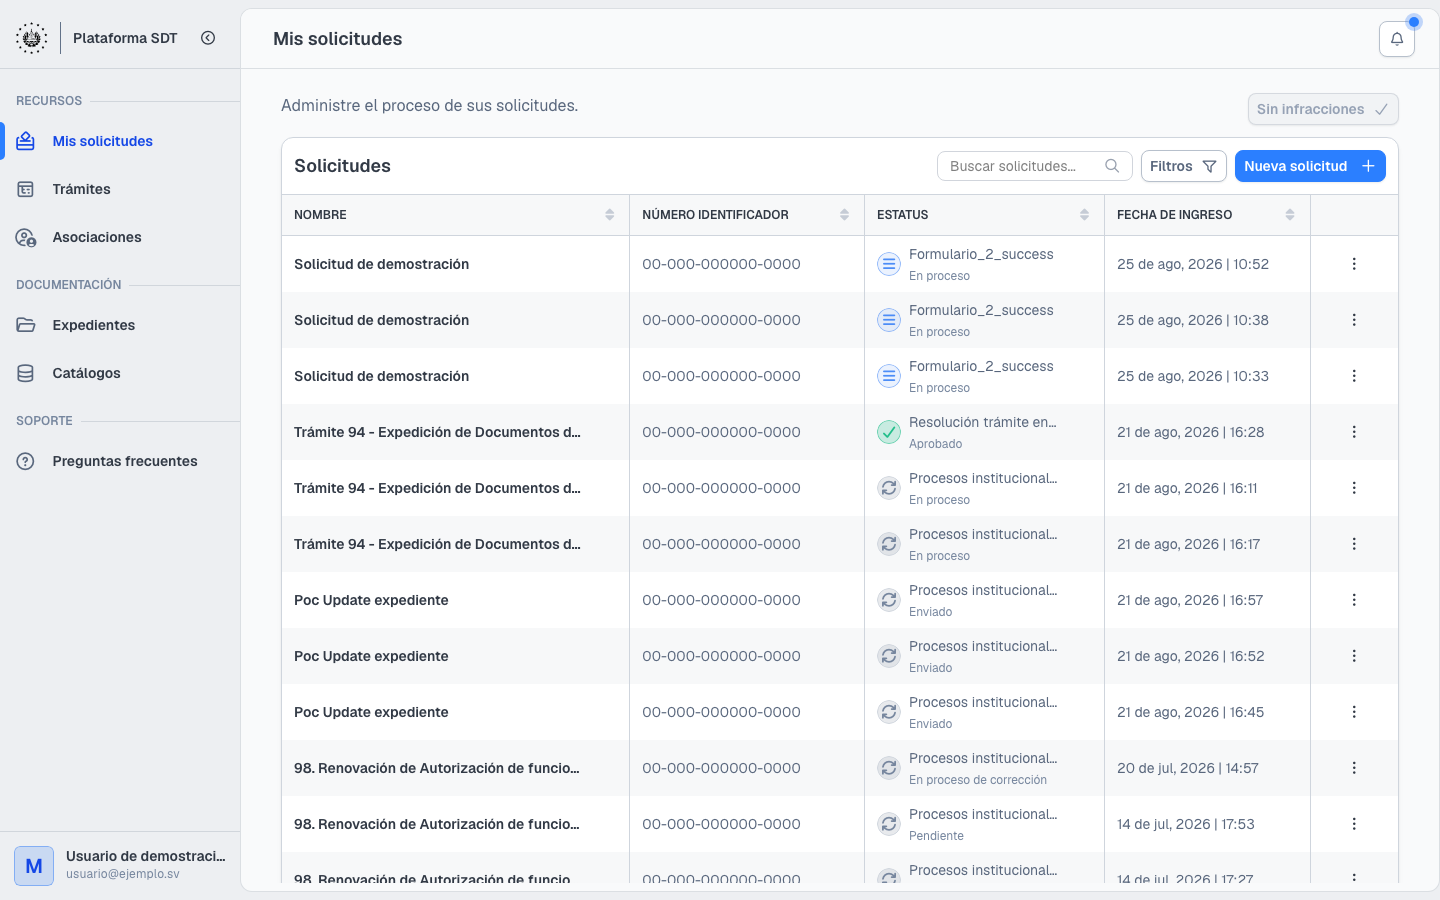Open Preguntas frecuentes page

pos(124,461)
